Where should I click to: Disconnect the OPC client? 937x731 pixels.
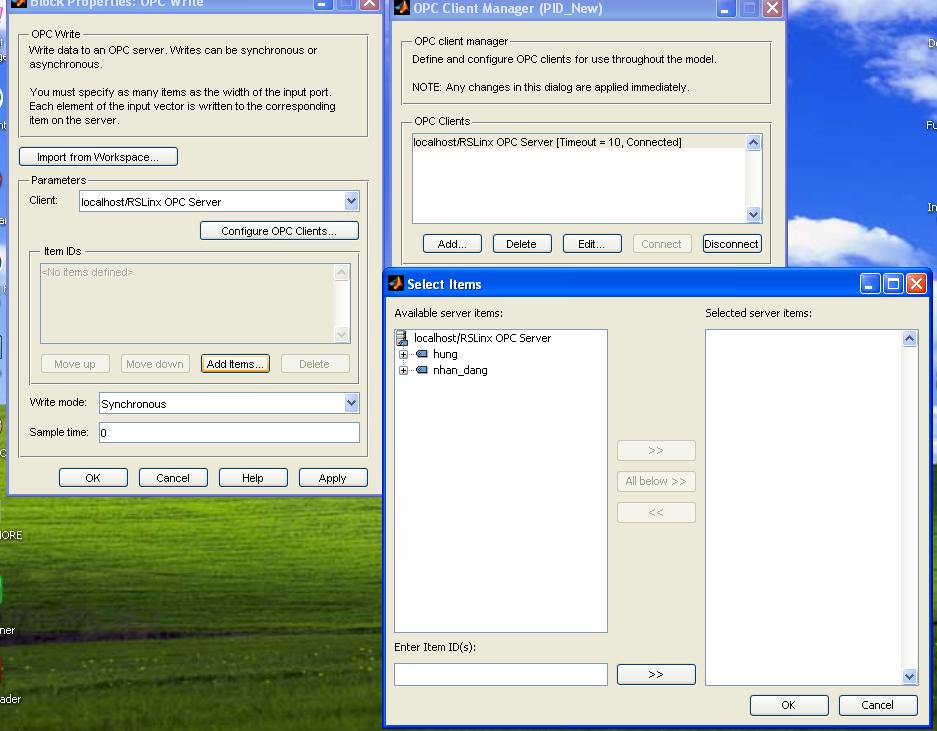pyautogui.click(x=732, y=244)
